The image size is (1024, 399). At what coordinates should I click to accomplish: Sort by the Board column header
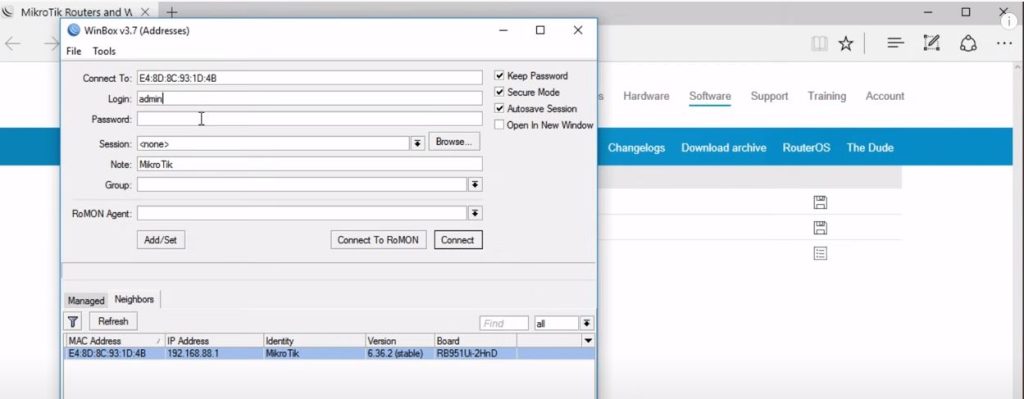[475, 341]
